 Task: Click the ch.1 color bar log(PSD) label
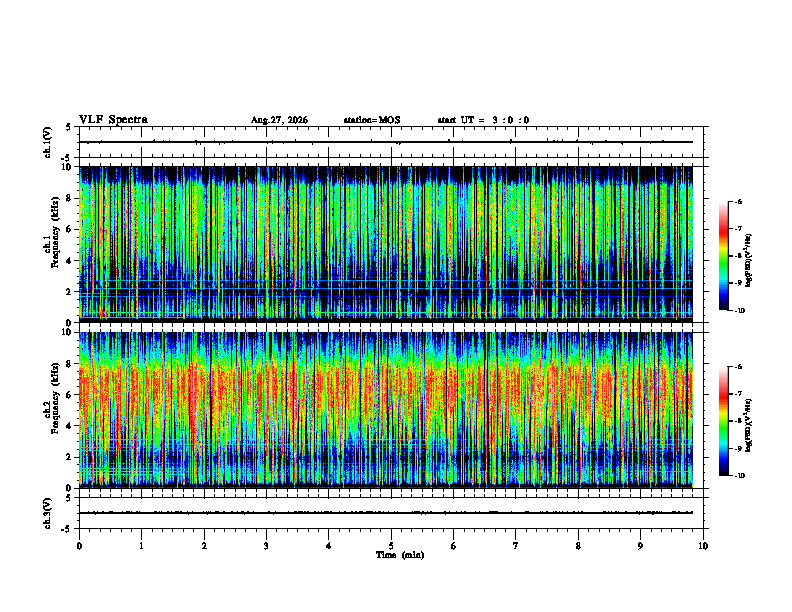pyautogui.click(x=749, y=260)
